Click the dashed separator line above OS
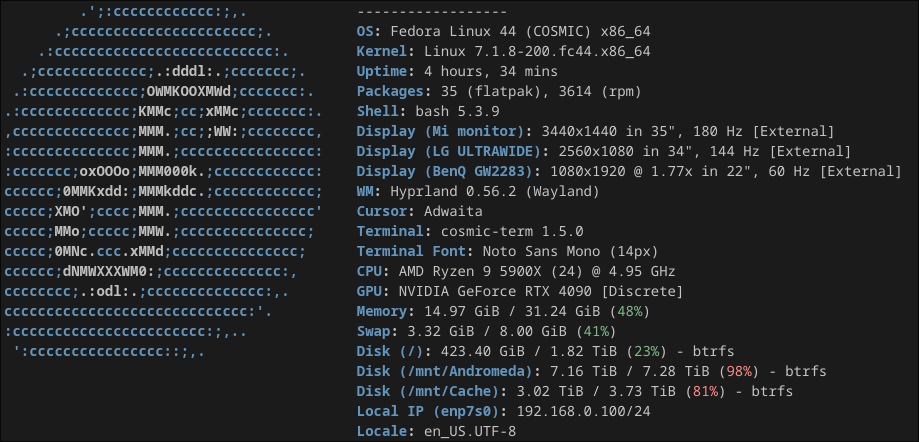The height and width of the screenshot is (442, 919). [432, 12]
